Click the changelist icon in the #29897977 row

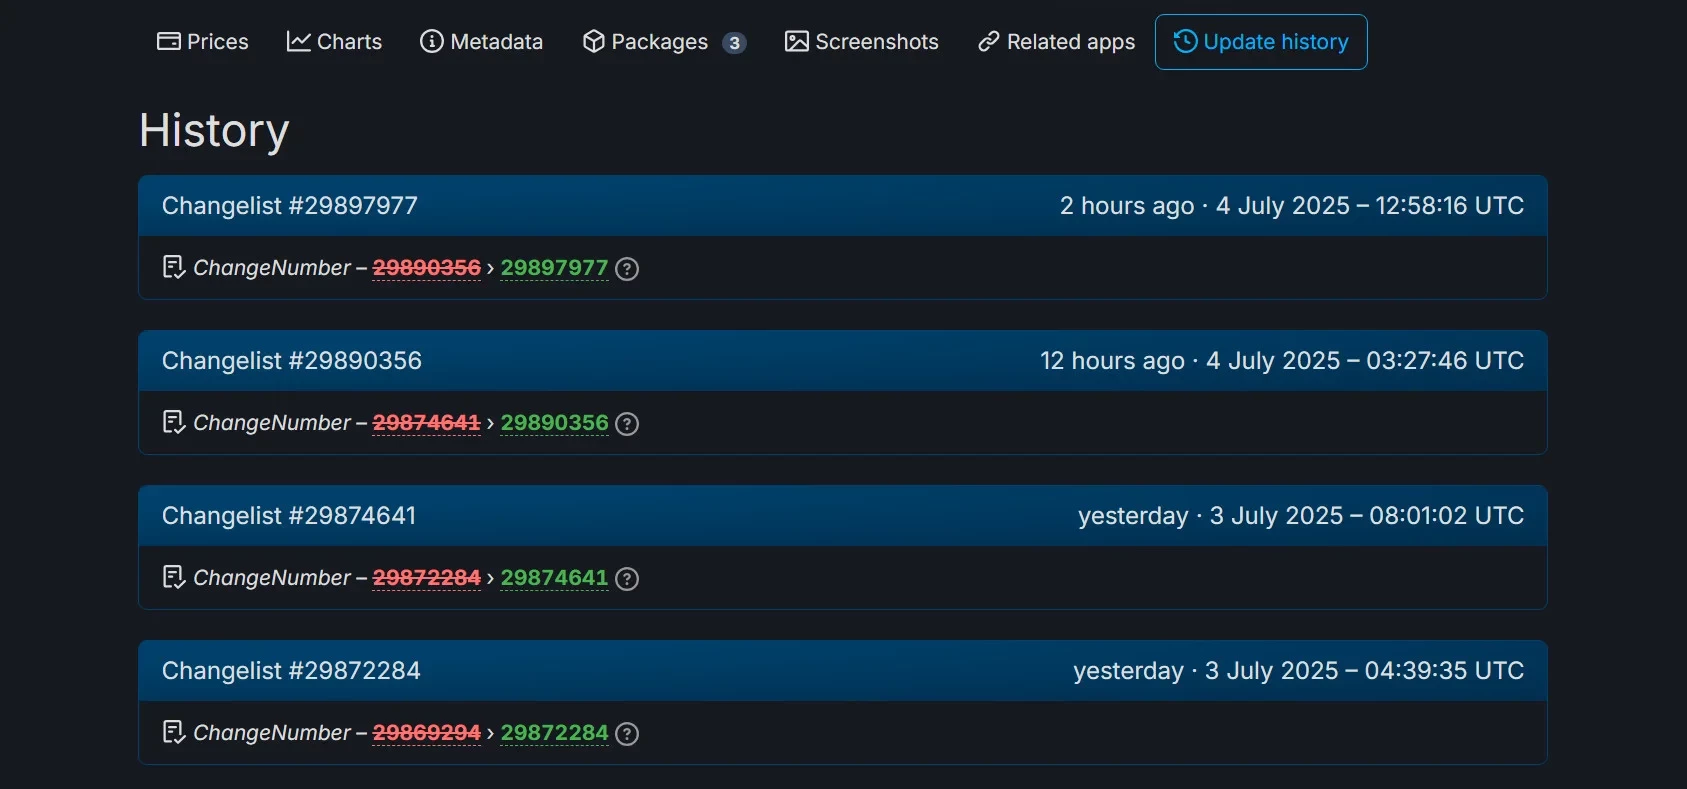pyautogui.click(x=174, y=268)
